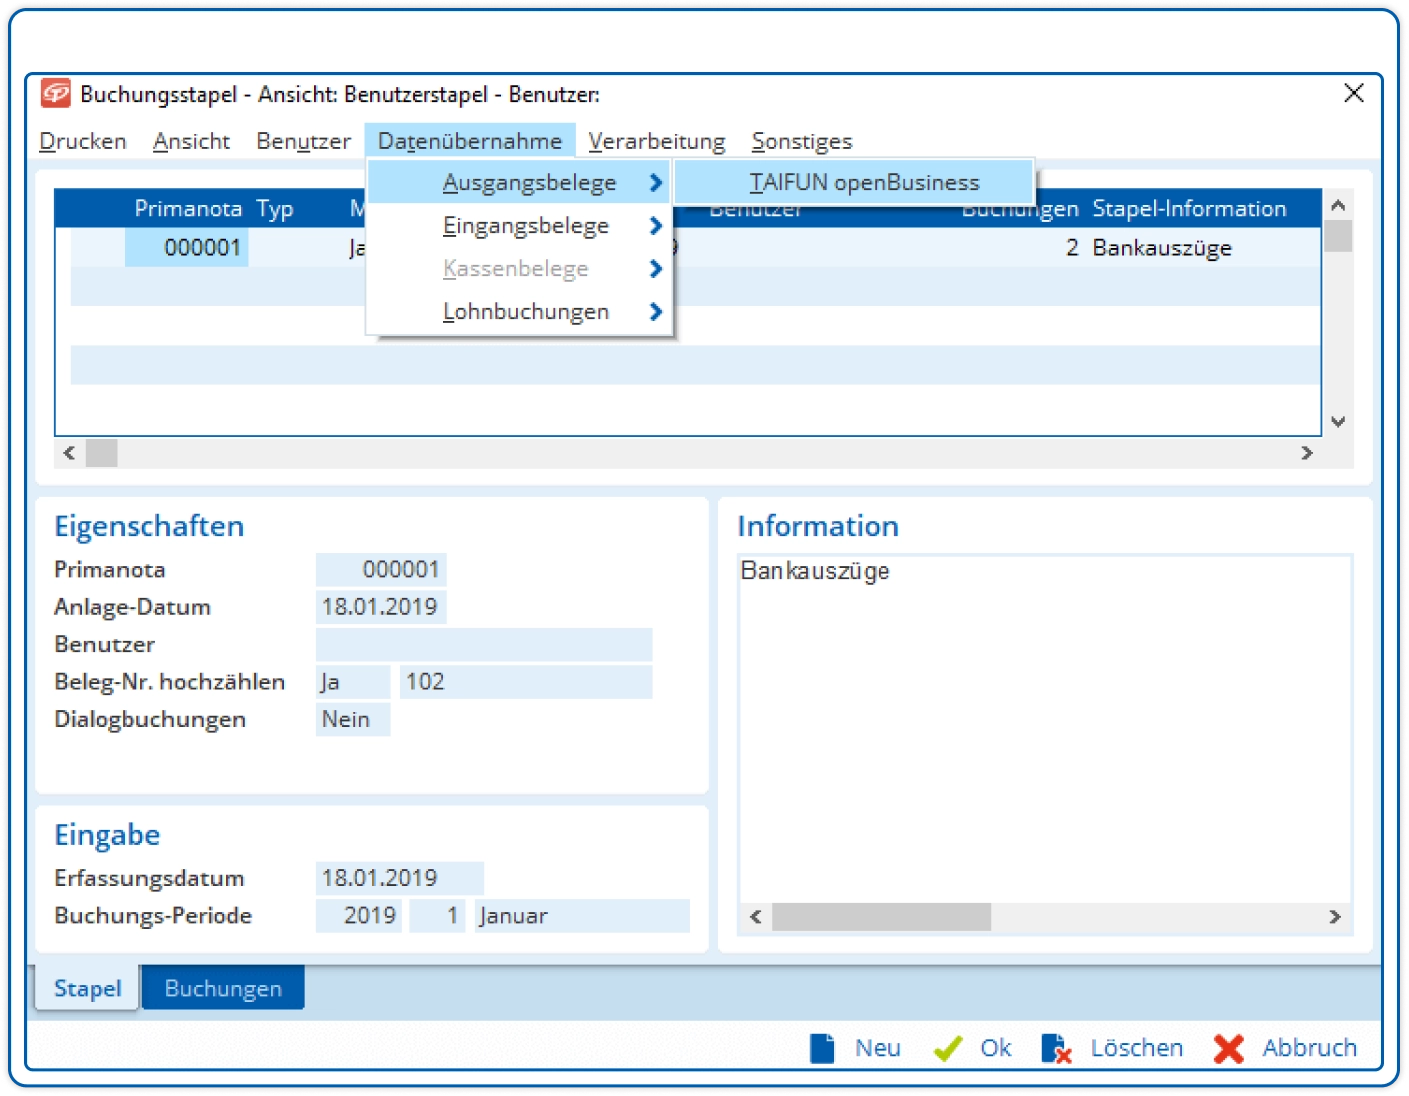Open the Drucken menu
Image resolution: width=1409 pixels, height=1096 pixels.
[x=83, y=141]
